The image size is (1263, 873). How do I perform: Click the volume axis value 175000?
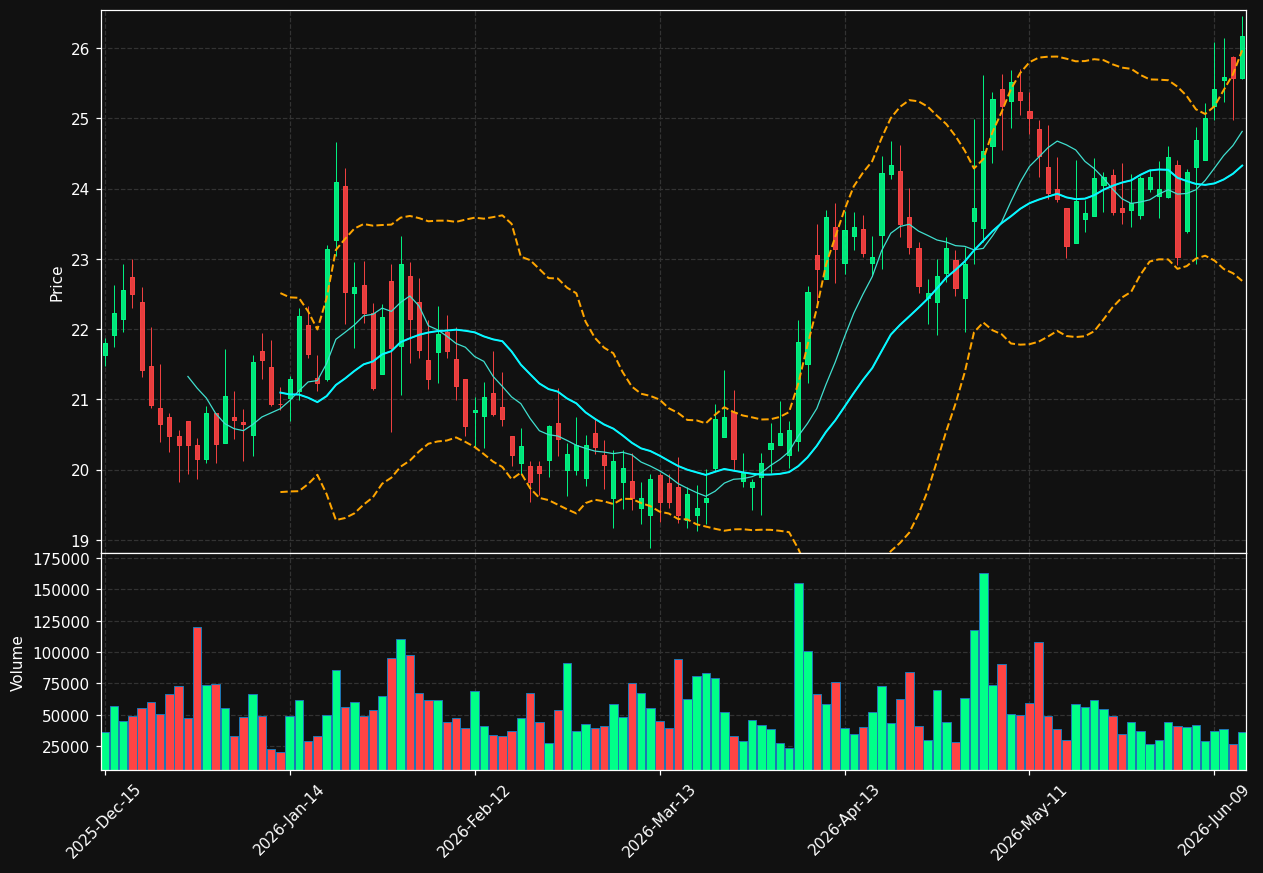[61, 559]
